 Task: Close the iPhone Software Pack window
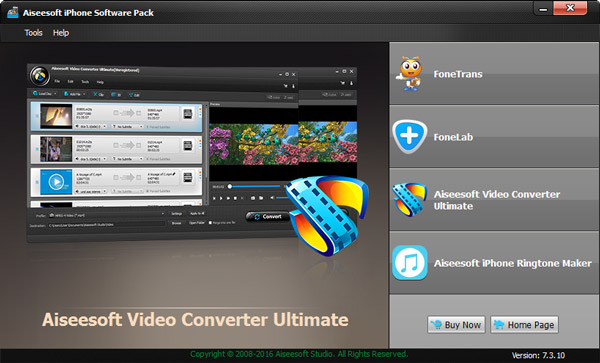pyautogui.click(x=570, y=8)
